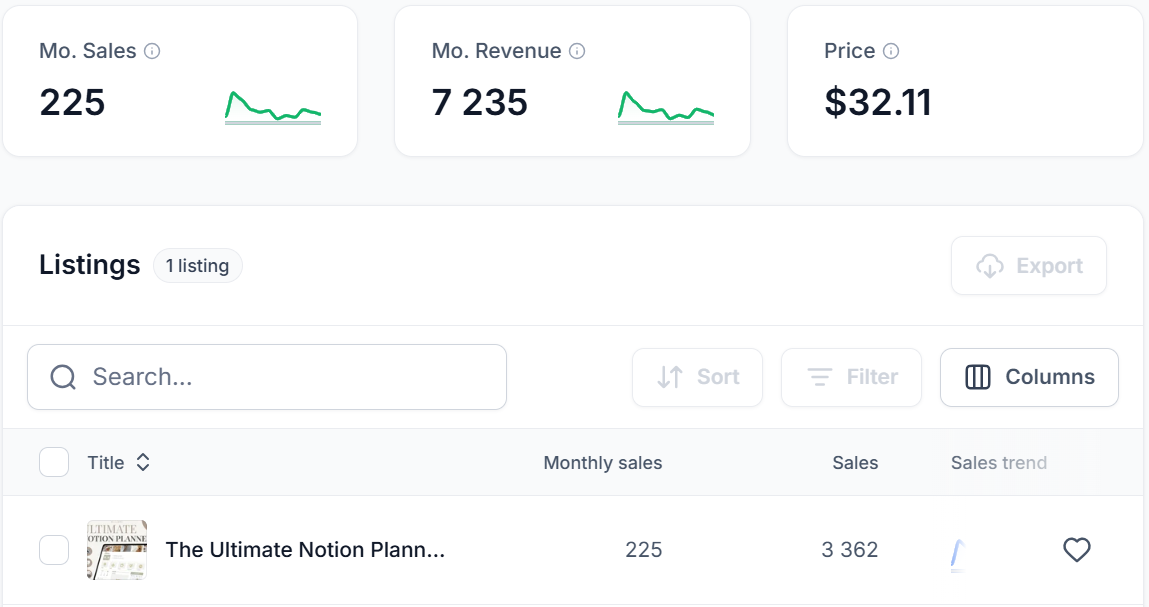The height and width of the screenshot is (607, 1149).
Task: Click the info icon next to Mo. Revenue
Action: pyautogui.click(x=577, y=51)
